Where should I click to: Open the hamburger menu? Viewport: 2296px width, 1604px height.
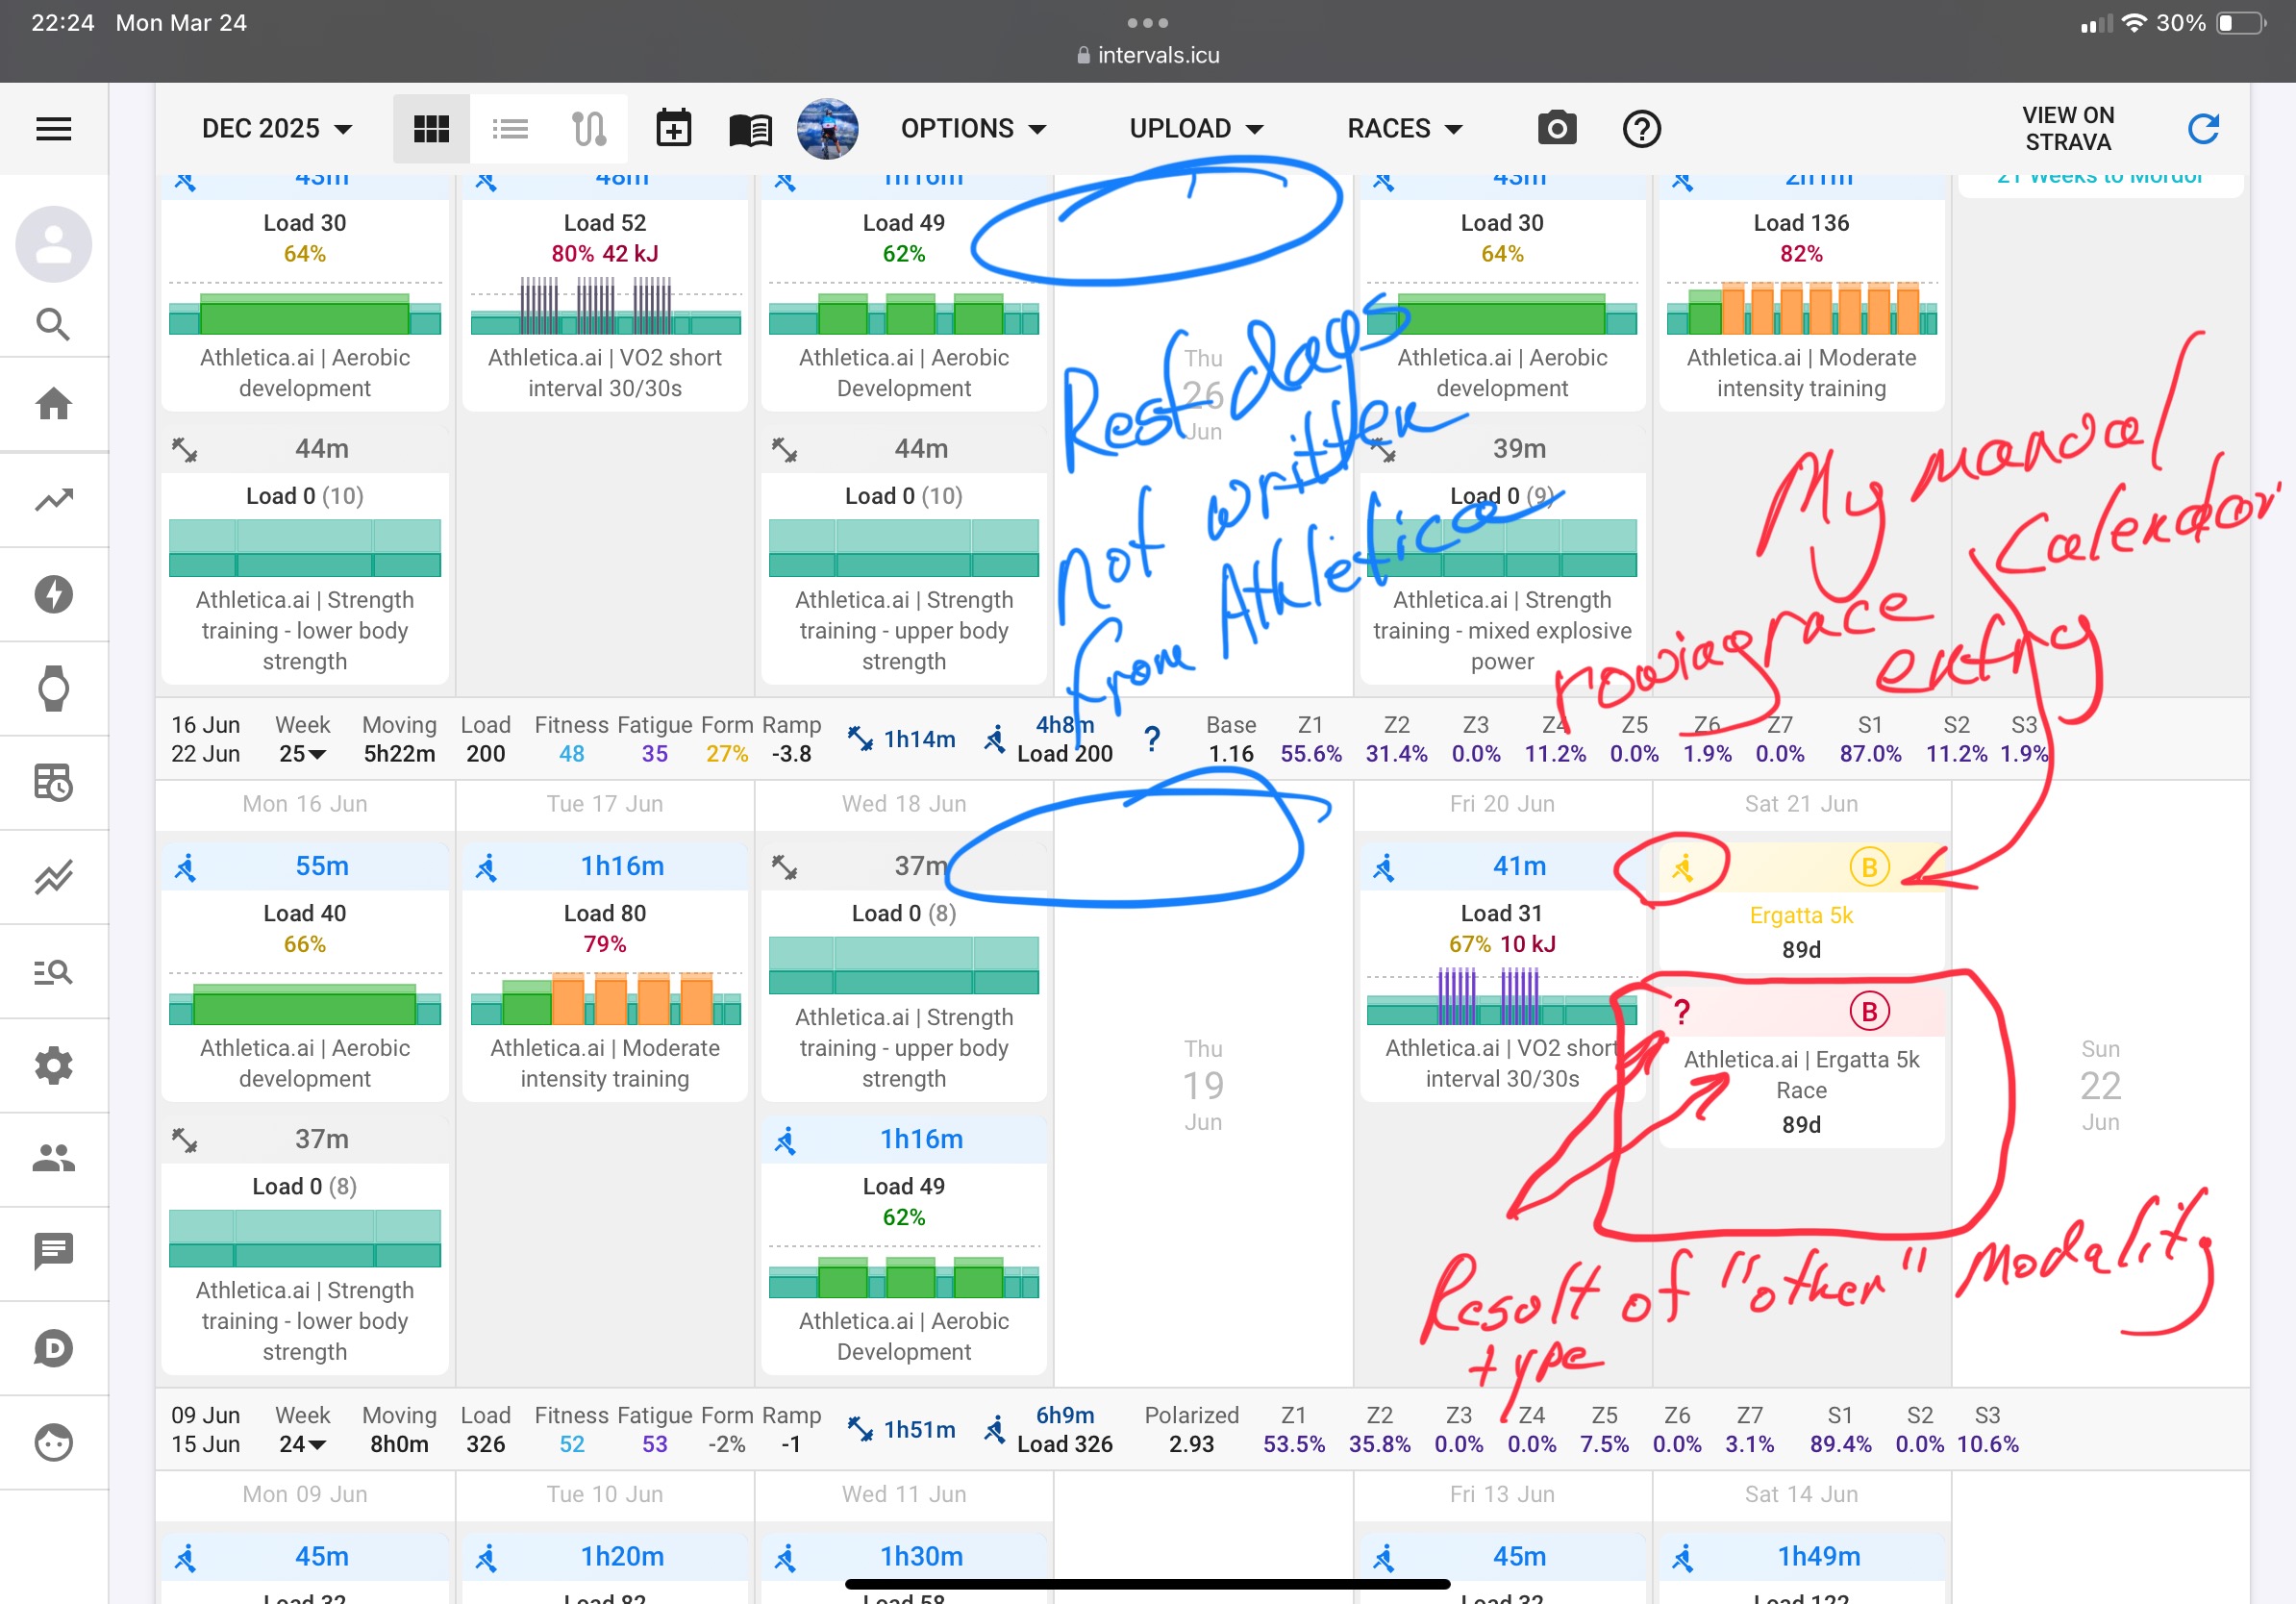point(53,129)
